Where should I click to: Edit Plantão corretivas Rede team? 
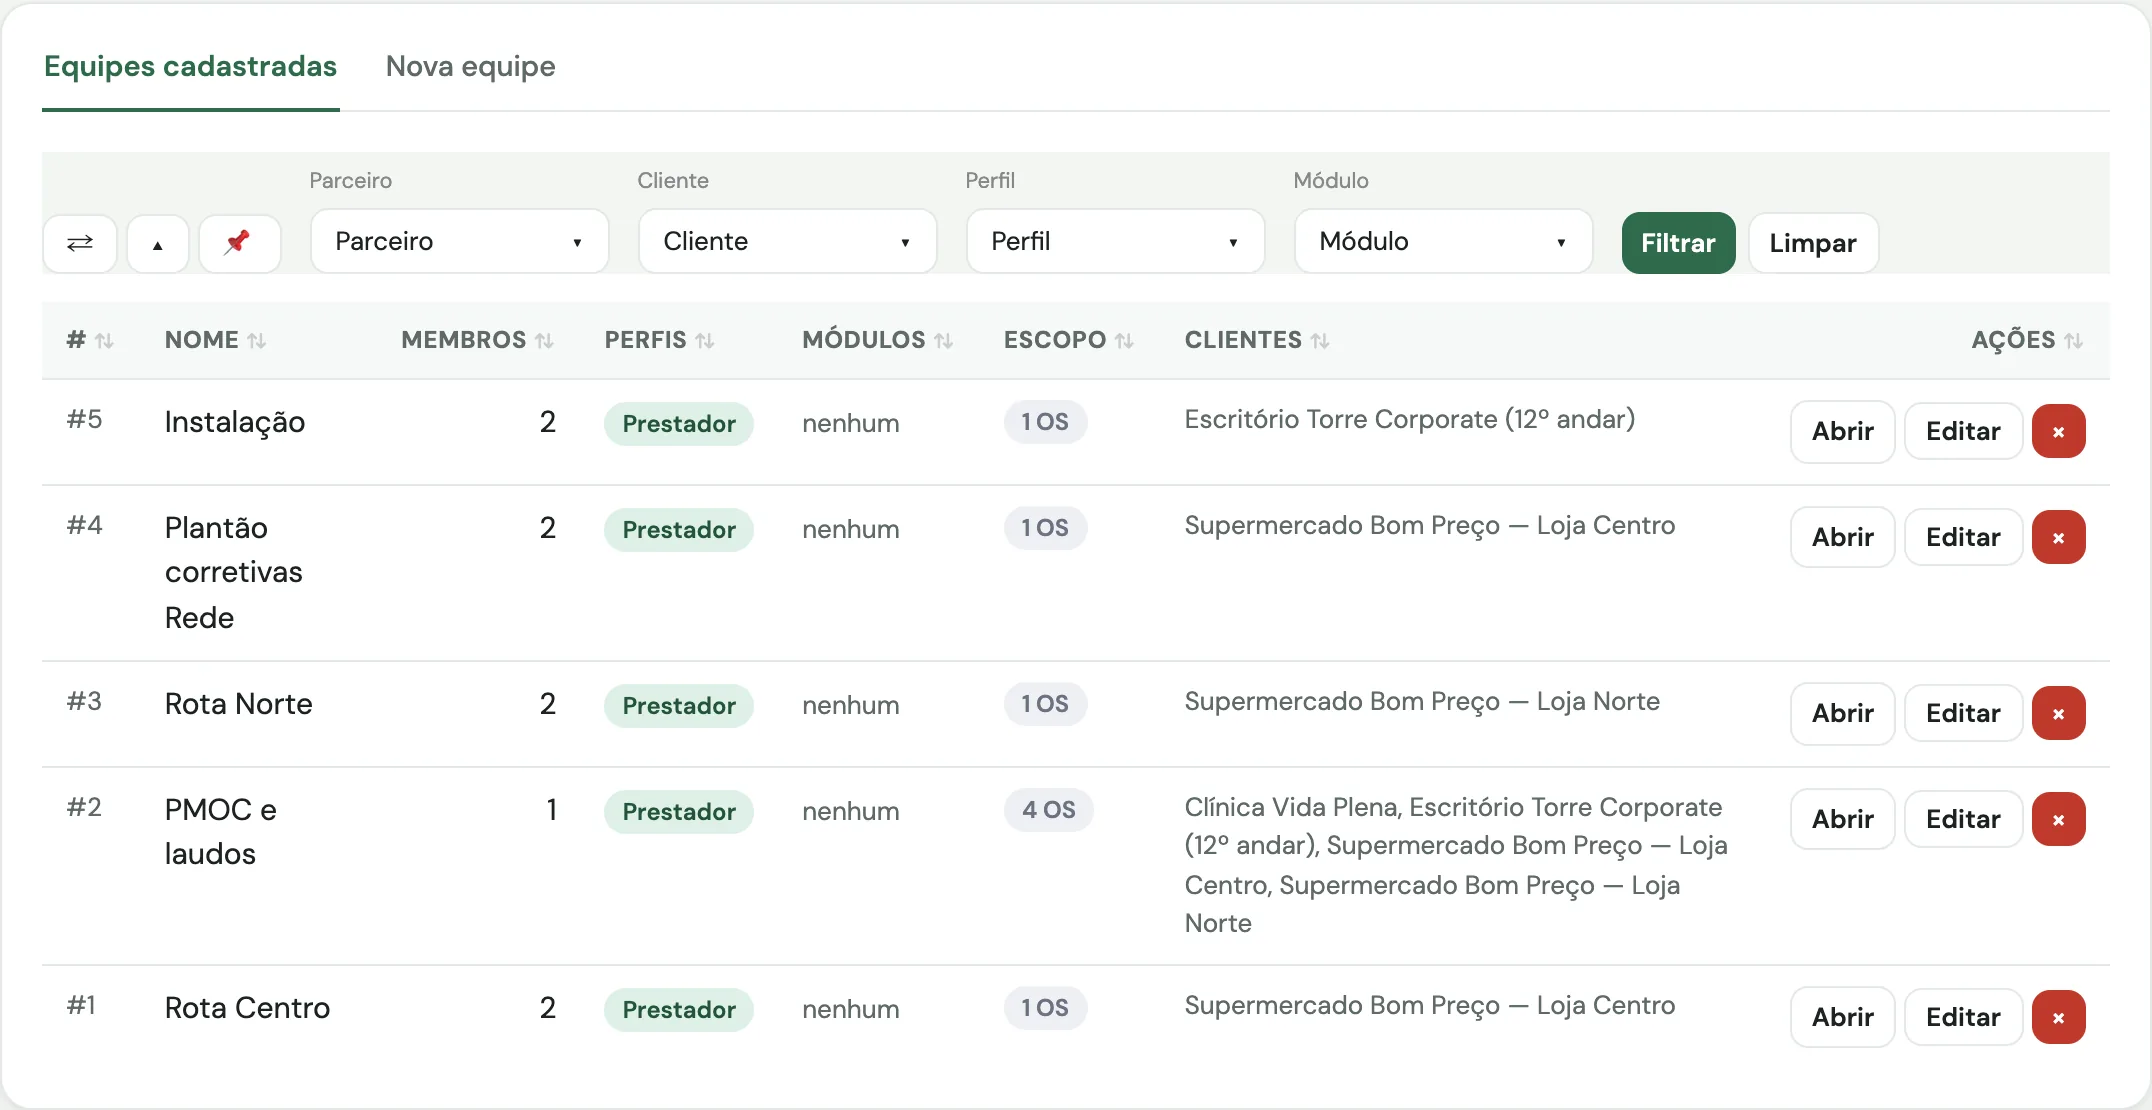[1963, 537]
